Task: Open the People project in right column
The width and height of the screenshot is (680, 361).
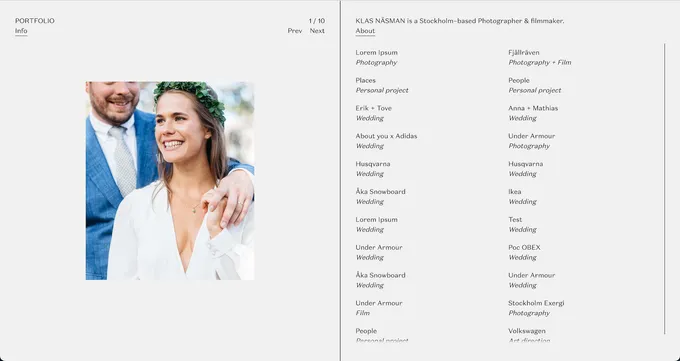Action: pos(534,85)
